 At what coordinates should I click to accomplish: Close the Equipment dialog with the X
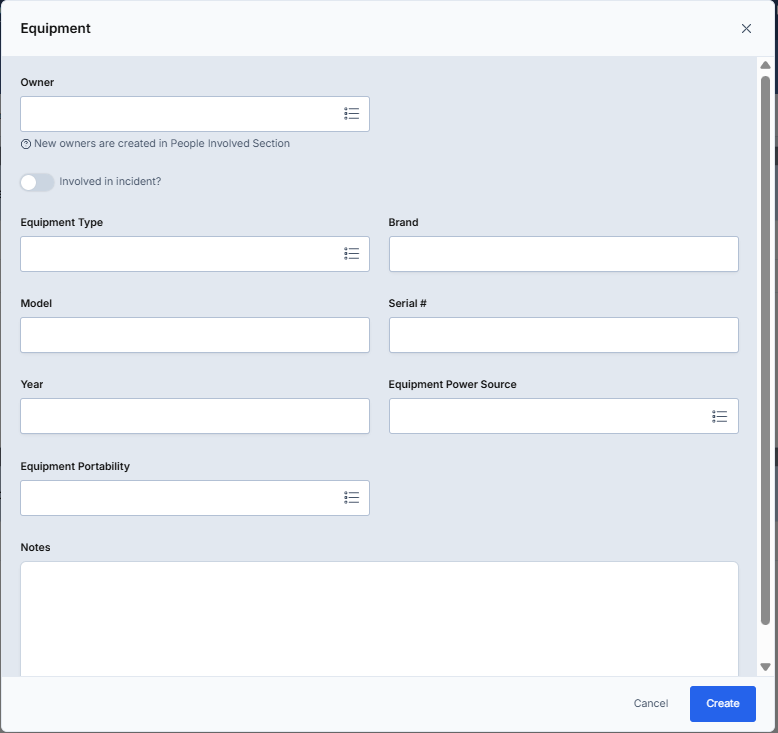click(746, 29)
